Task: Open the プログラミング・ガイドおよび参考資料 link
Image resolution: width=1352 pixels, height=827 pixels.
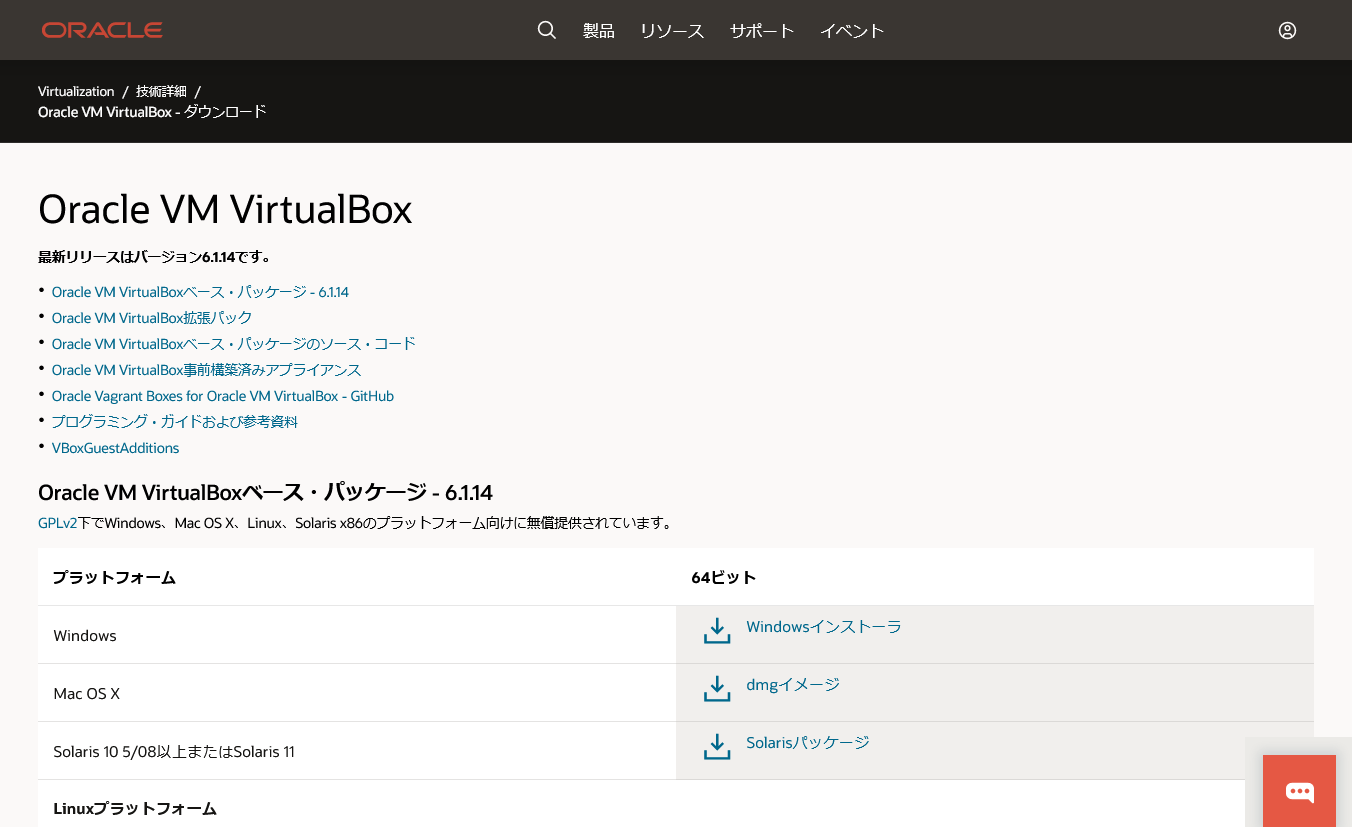Action: point(174,421)
